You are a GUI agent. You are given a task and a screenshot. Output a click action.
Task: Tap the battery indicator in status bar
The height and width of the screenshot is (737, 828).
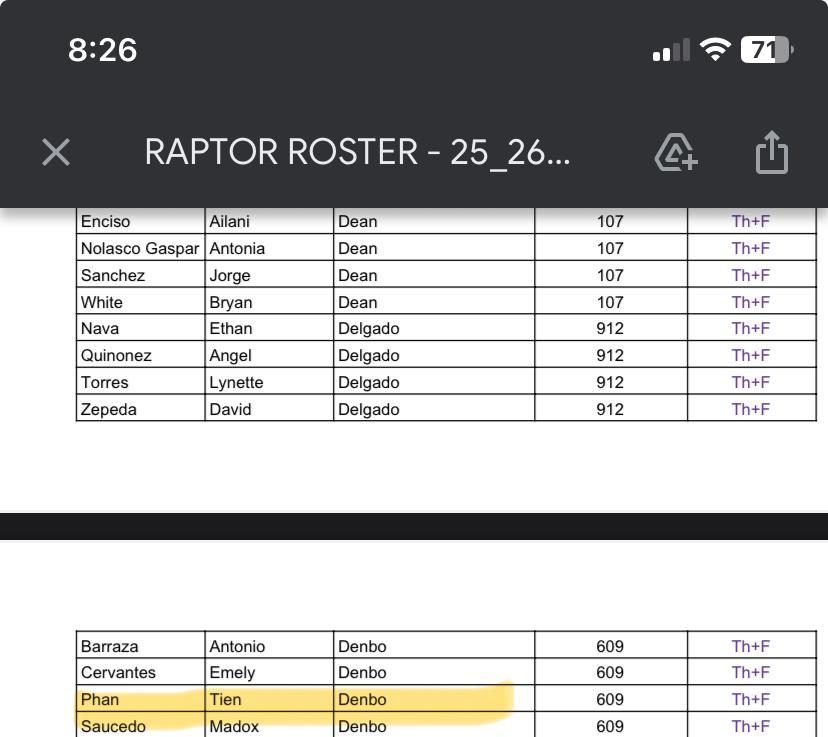pos(766,50)
